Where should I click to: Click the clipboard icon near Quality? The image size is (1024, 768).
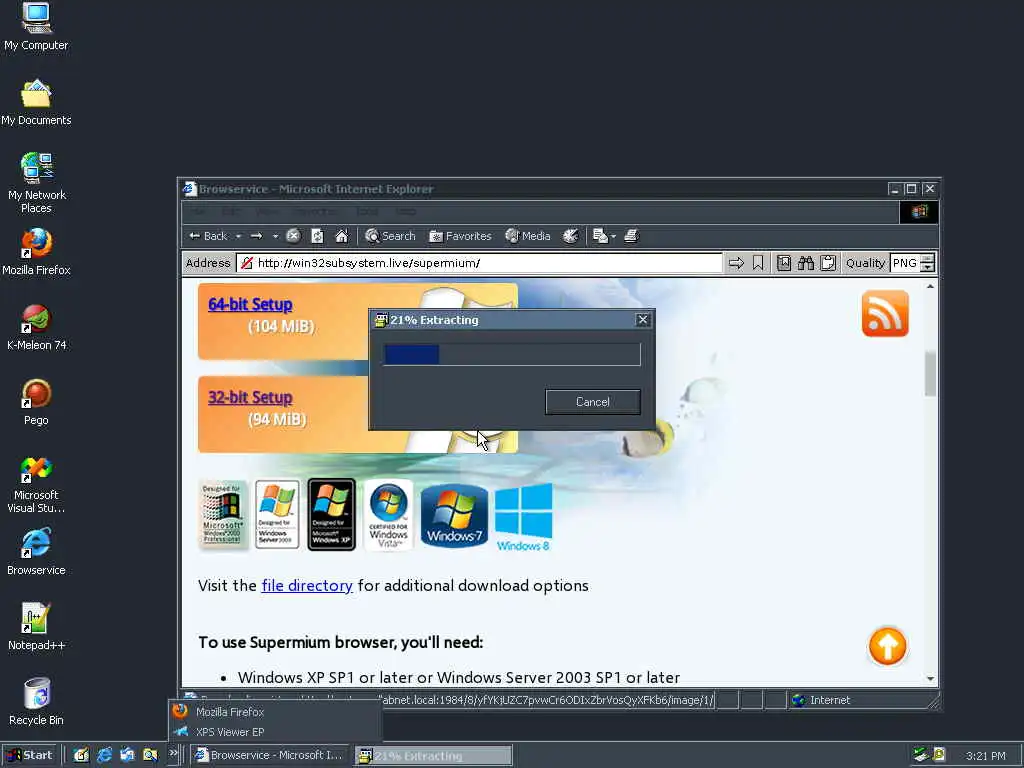pos(828,263)
